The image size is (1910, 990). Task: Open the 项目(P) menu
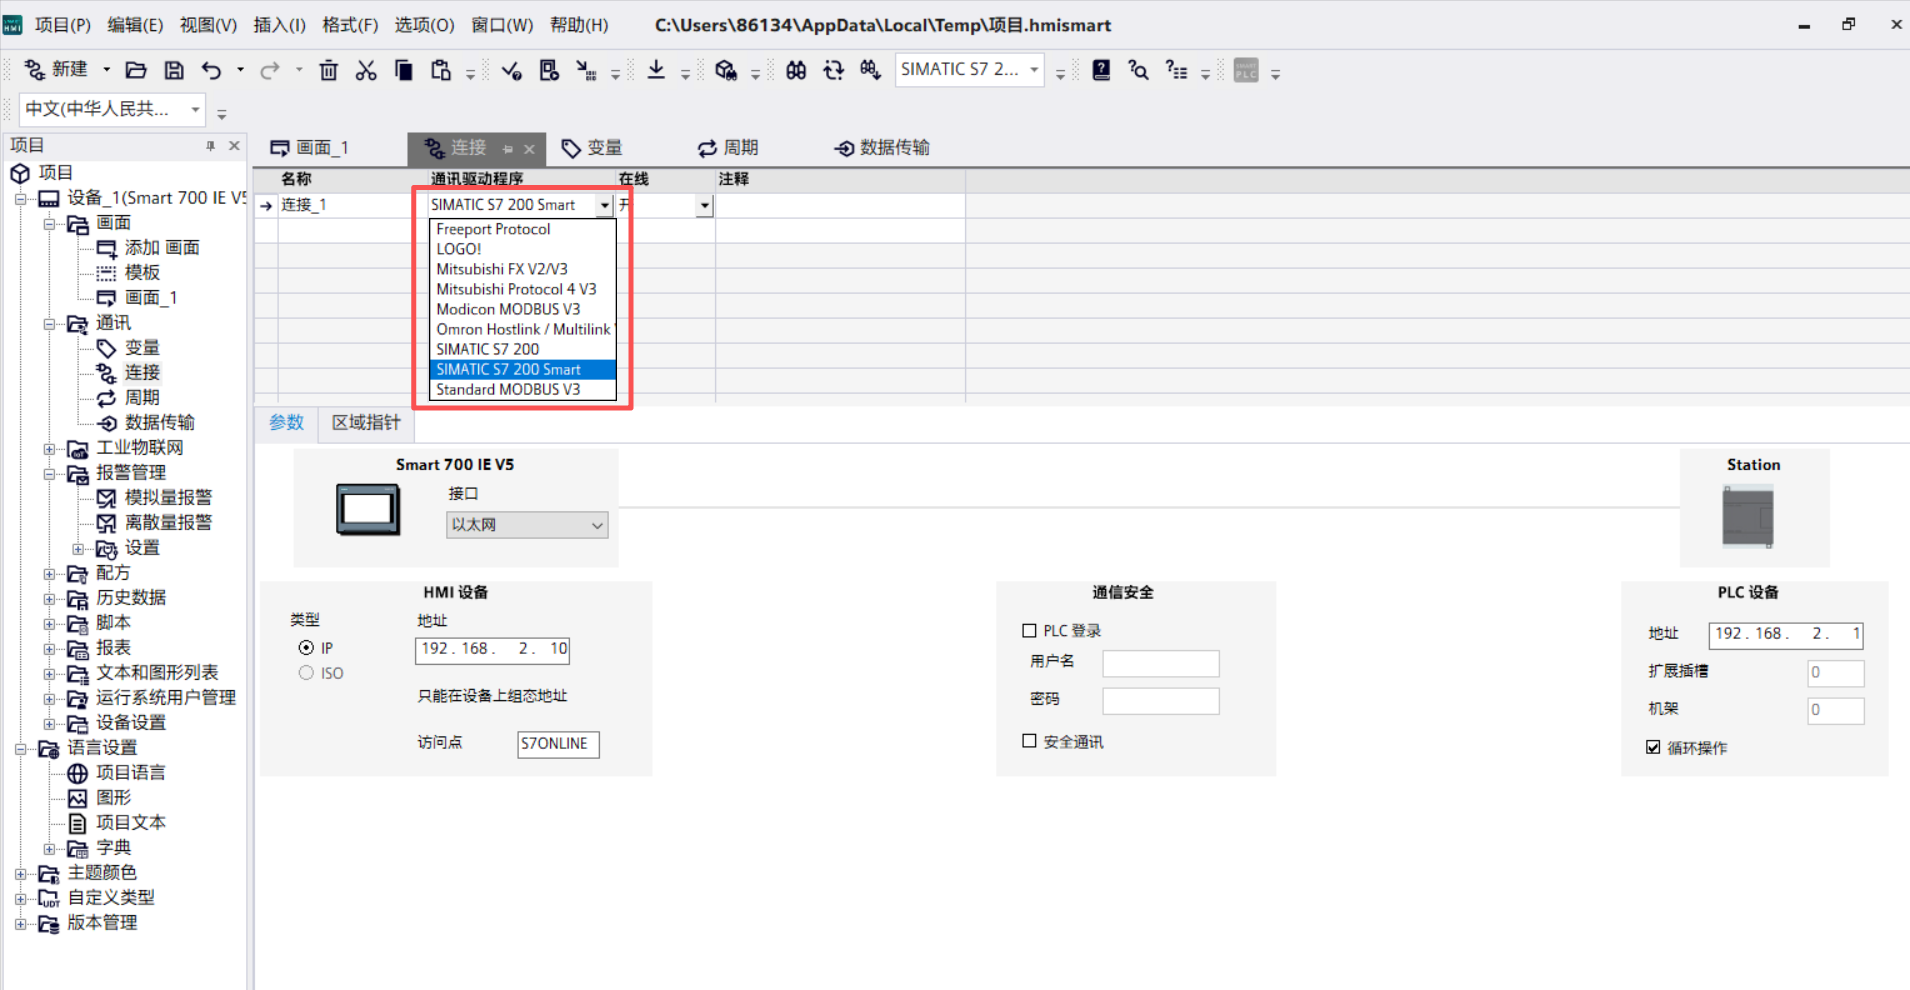(x=62, y=25)
